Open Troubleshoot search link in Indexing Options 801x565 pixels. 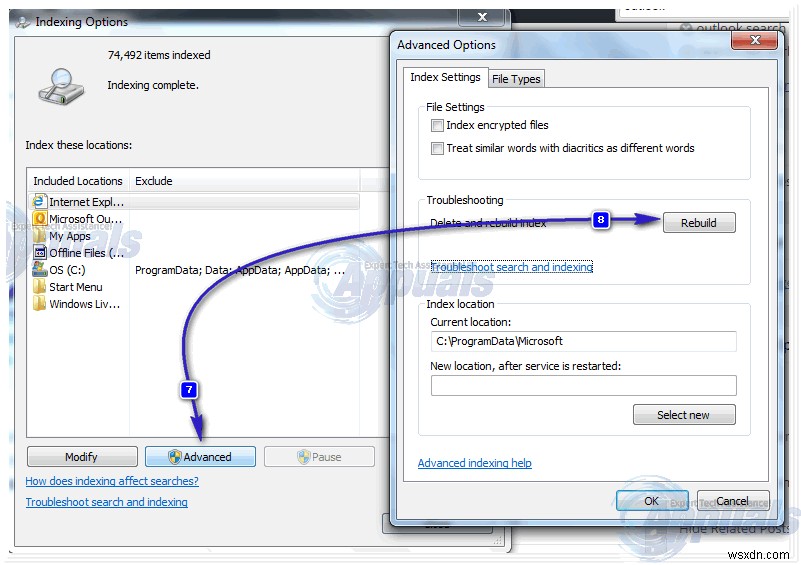(107, 502)
